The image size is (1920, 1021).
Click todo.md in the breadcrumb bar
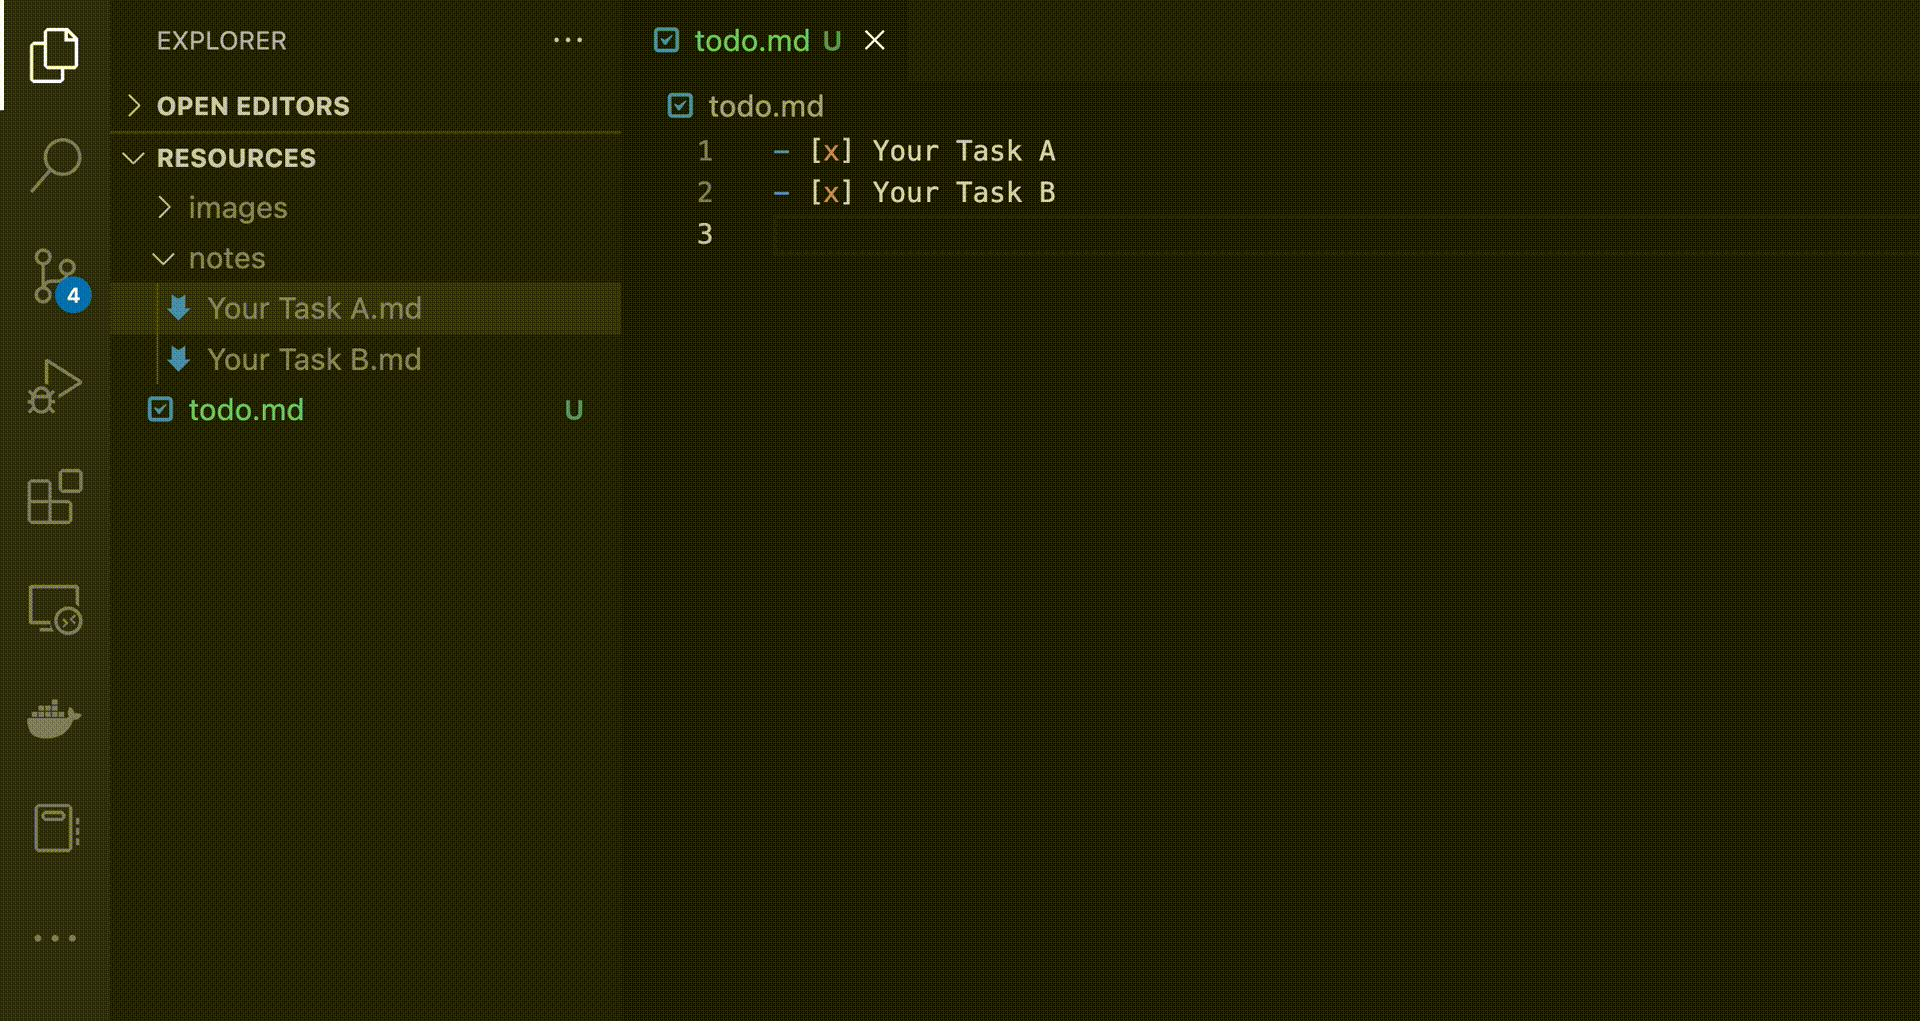point(765,106)
